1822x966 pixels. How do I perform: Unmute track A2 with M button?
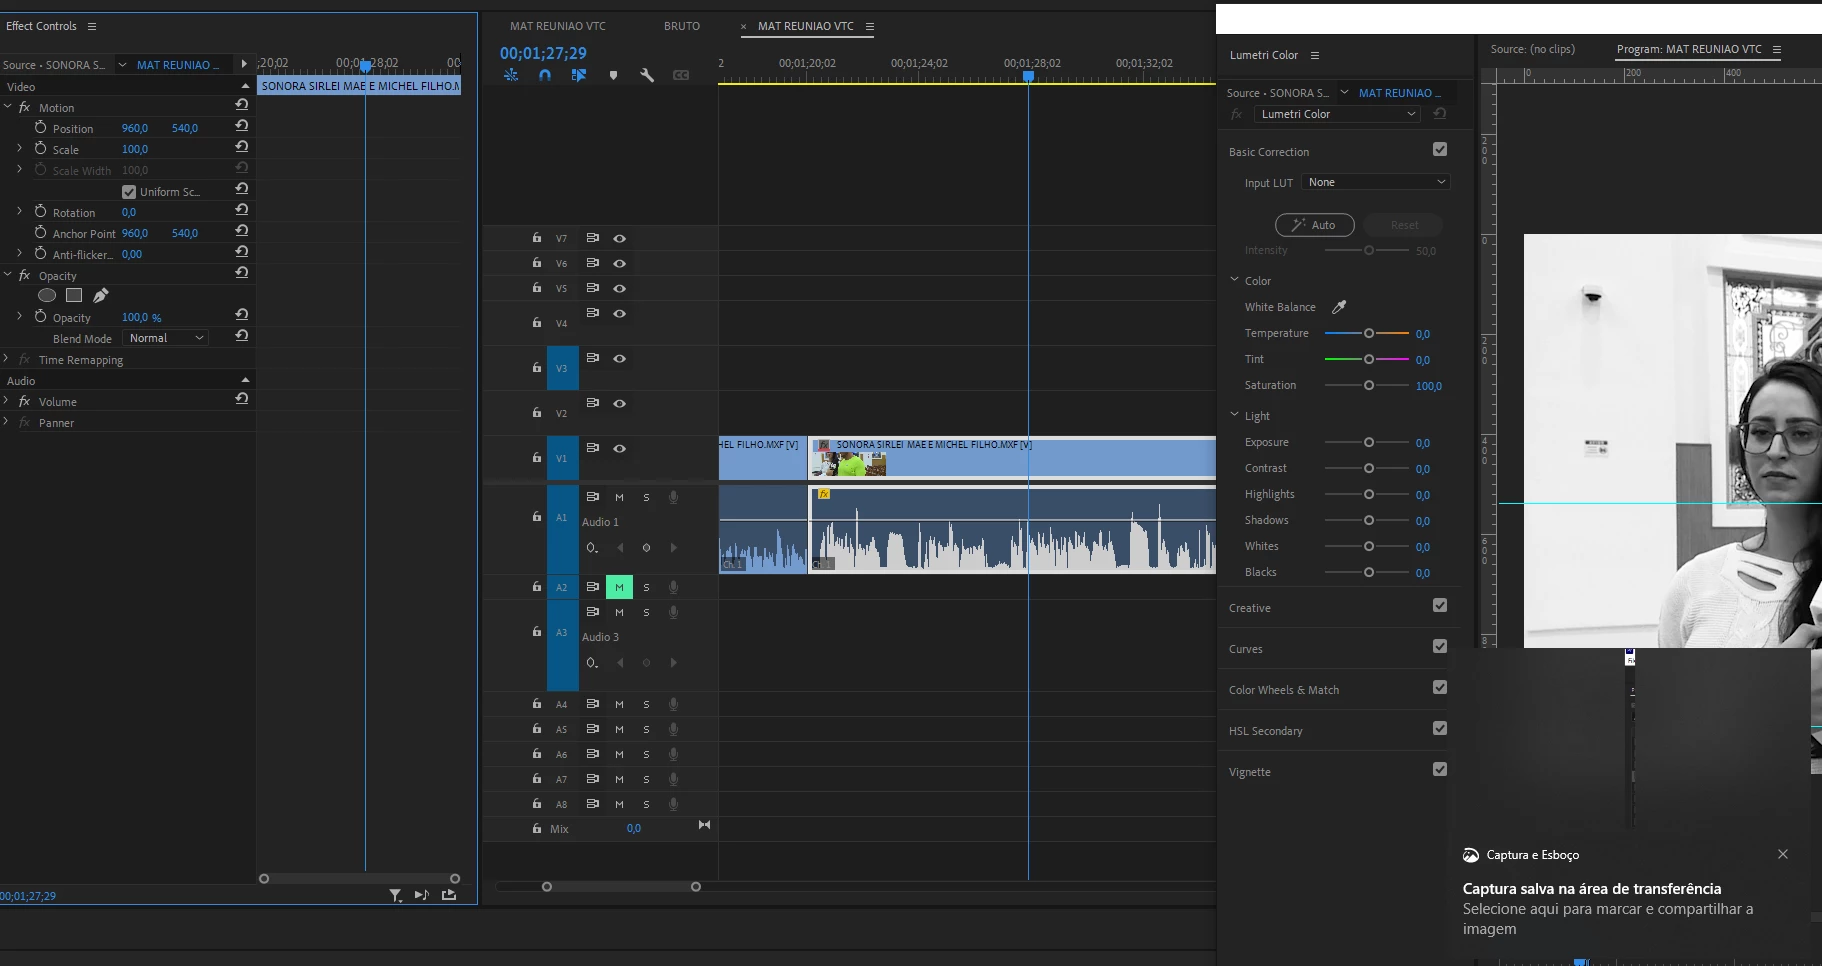[619, 587]
